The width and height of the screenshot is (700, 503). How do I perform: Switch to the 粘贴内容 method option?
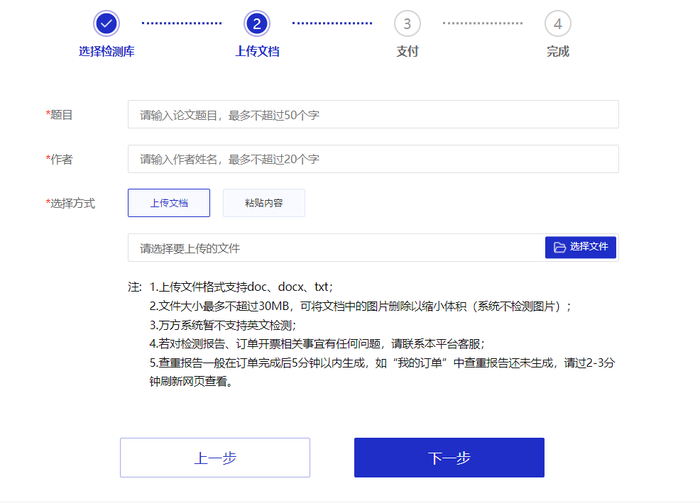coord(264,203)
